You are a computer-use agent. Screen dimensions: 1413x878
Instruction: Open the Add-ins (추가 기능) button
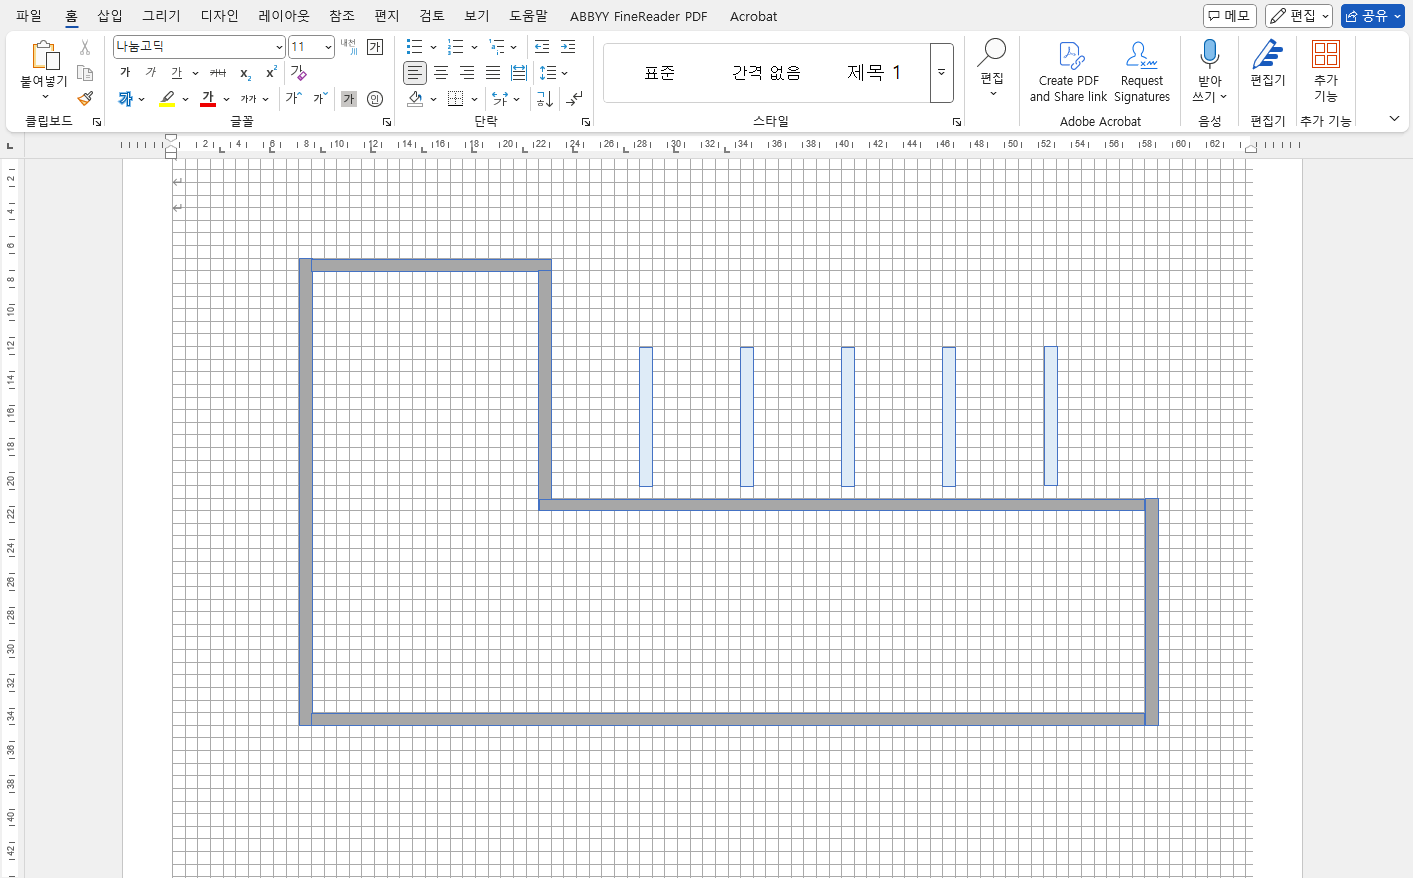[x=1325, y=71]
